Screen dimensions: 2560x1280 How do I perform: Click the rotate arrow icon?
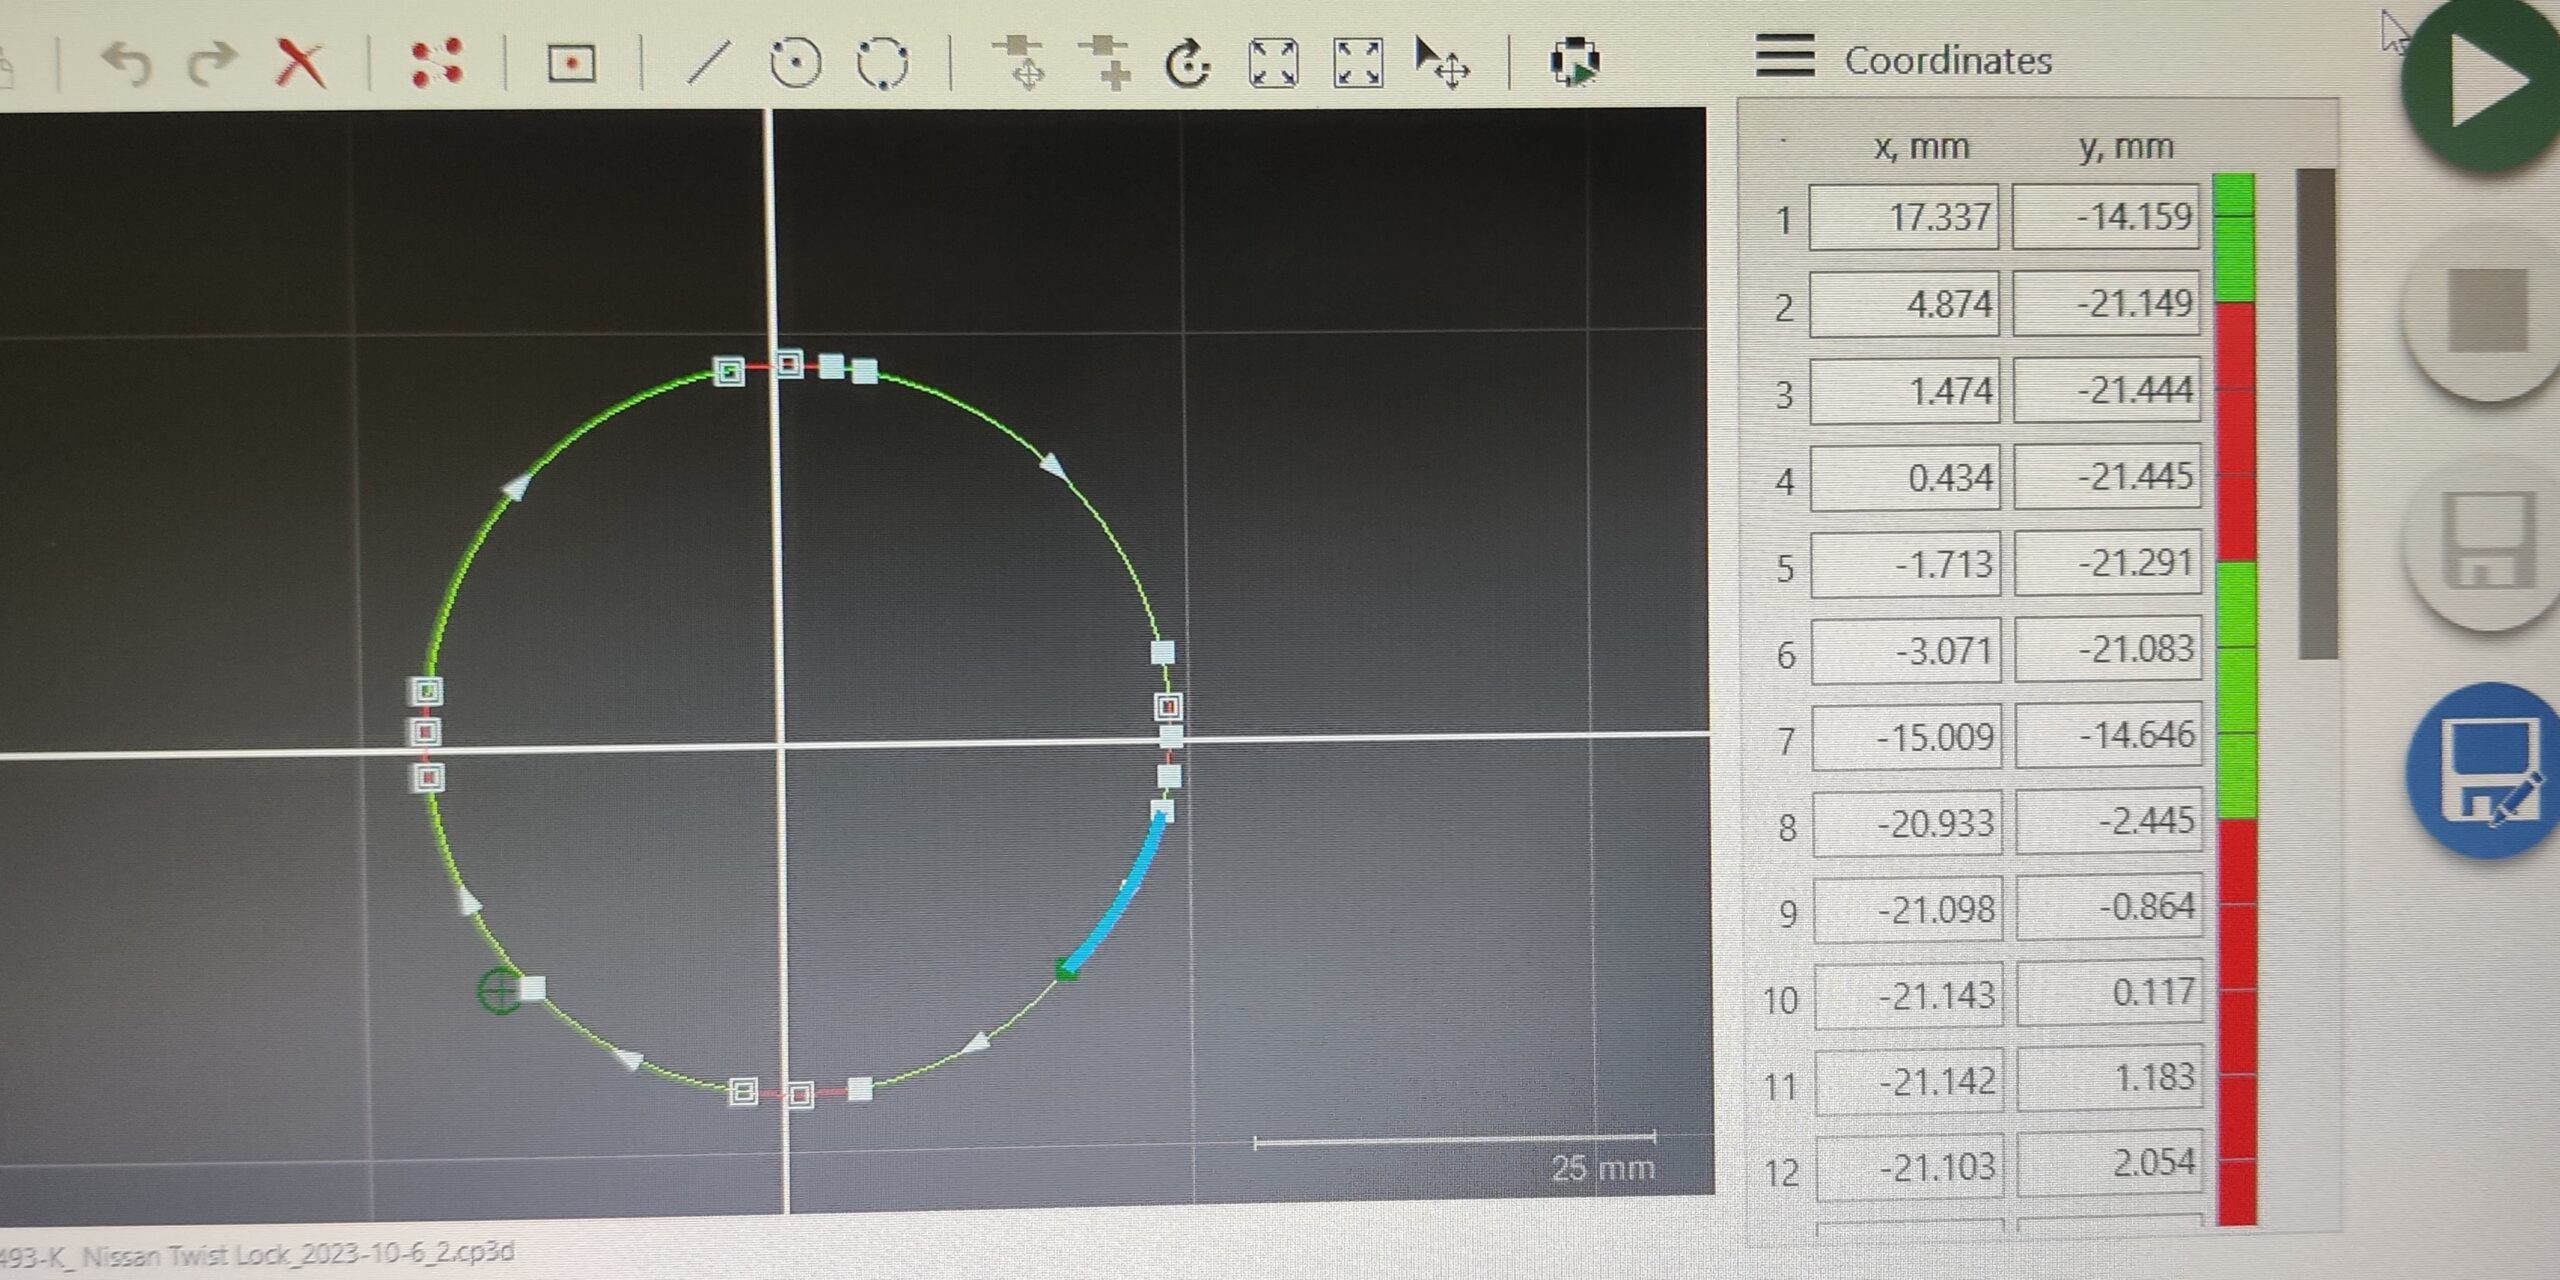(1187, 63)
